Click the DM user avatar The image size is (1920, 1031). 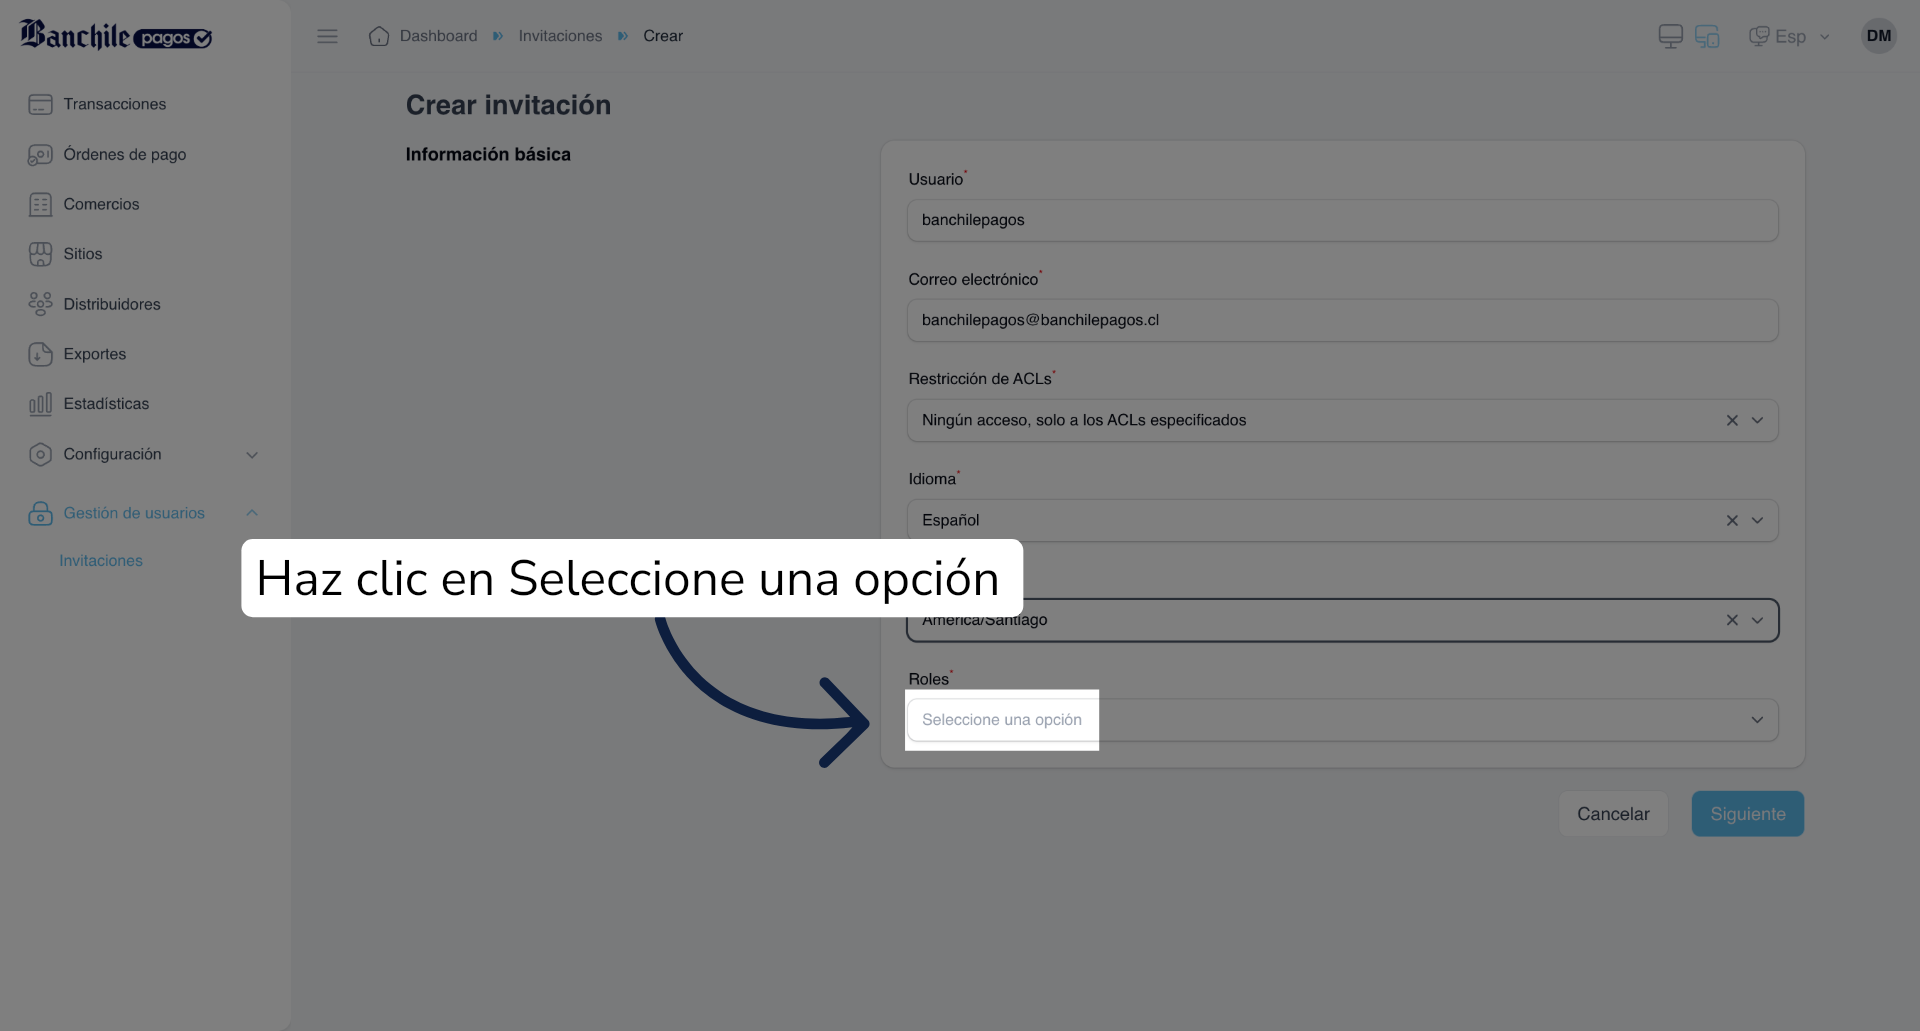pyautogui.click(x=1879, y=36)
